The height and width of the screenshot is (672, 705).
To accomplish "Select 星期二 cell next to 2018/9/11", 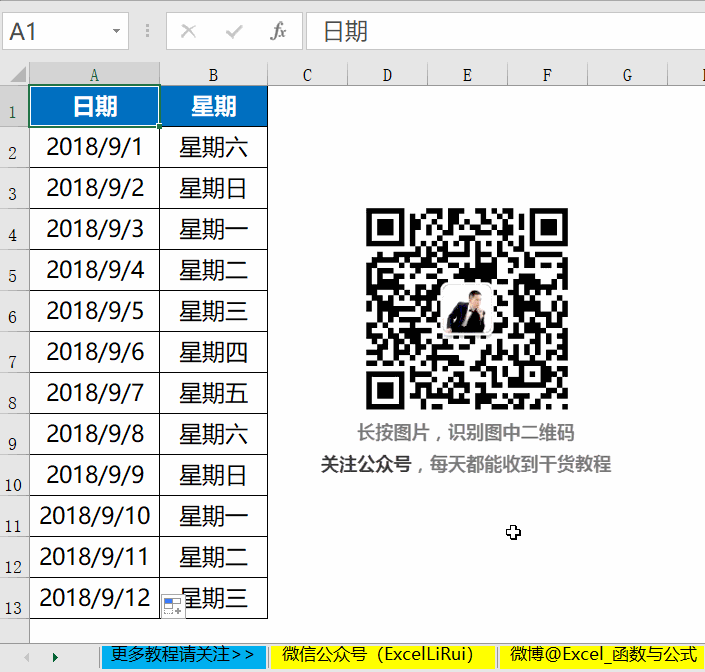I will click(214, 557).
